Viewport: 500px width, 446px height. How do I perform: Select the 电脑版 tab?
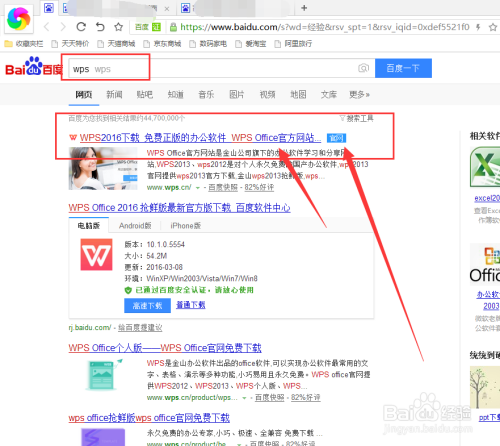pos(89,226)
